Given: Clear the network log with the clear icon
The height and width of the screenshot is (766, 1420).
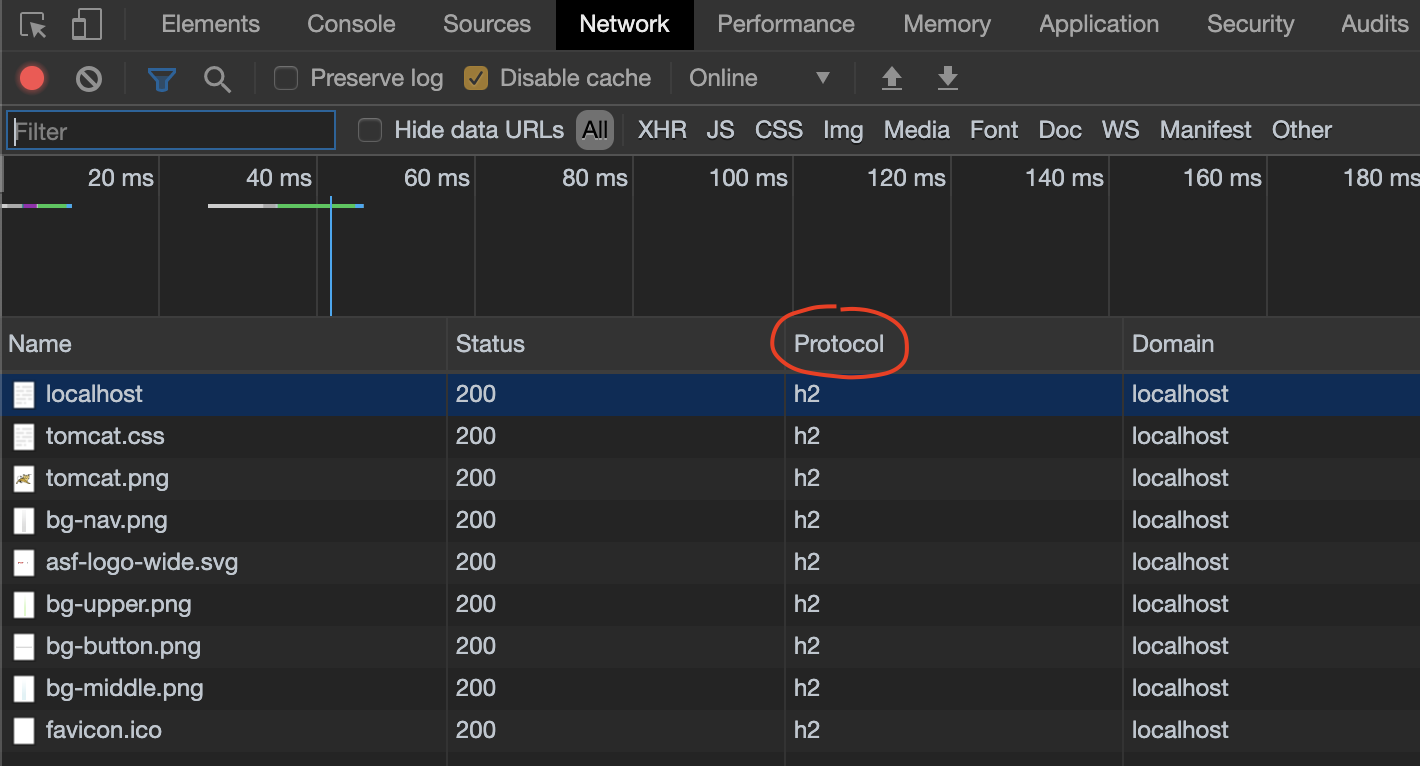Looking at the screenshot, I should [x=89, y=78].
